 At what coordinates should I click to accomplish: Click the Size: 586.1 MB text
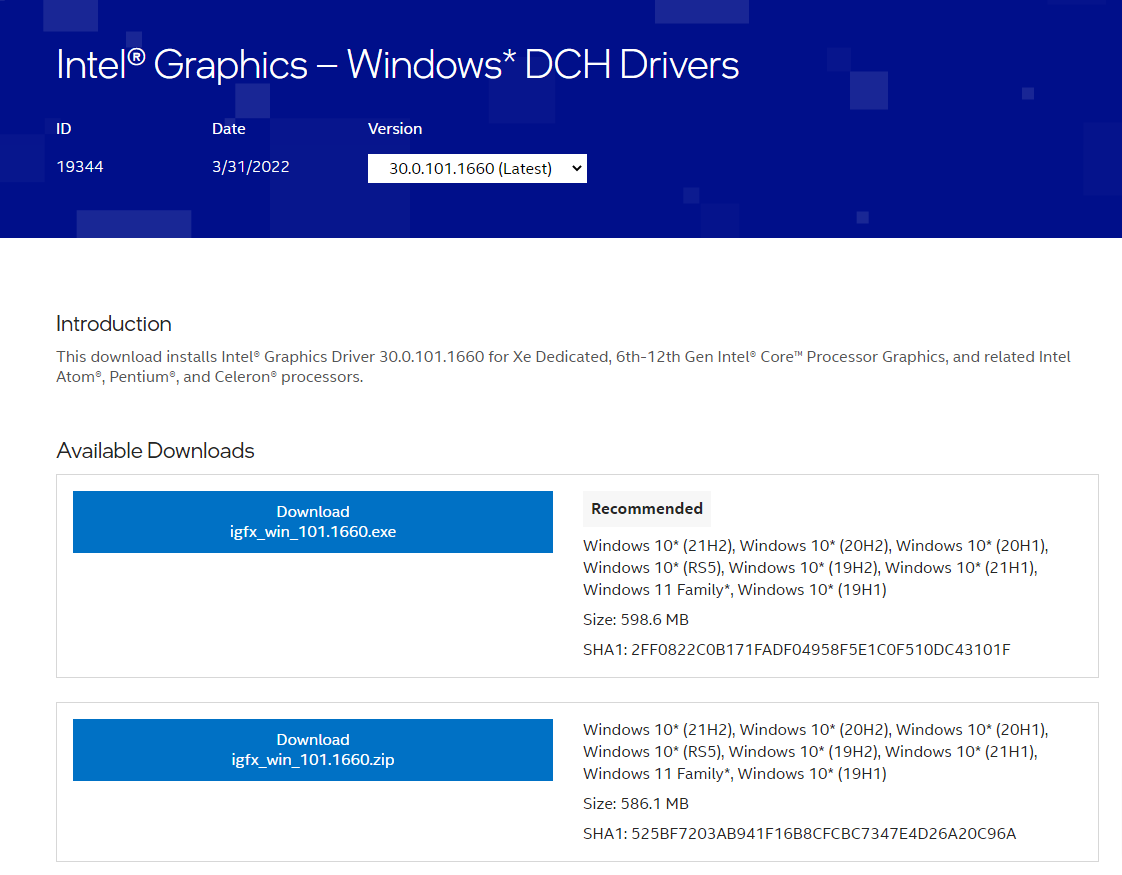point(635,803)
